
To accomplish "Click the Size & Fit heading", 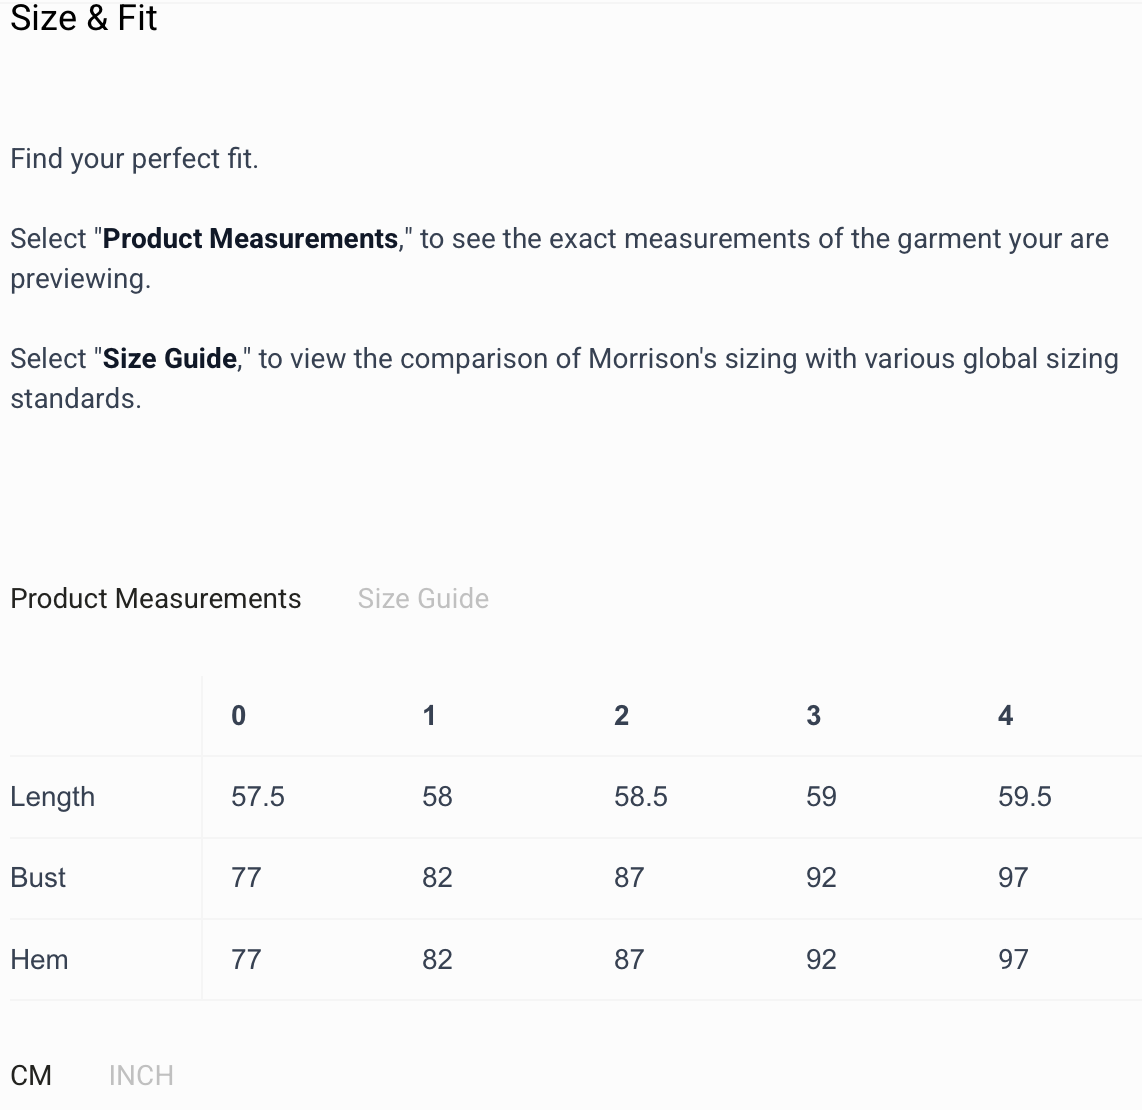I will 84,19.
